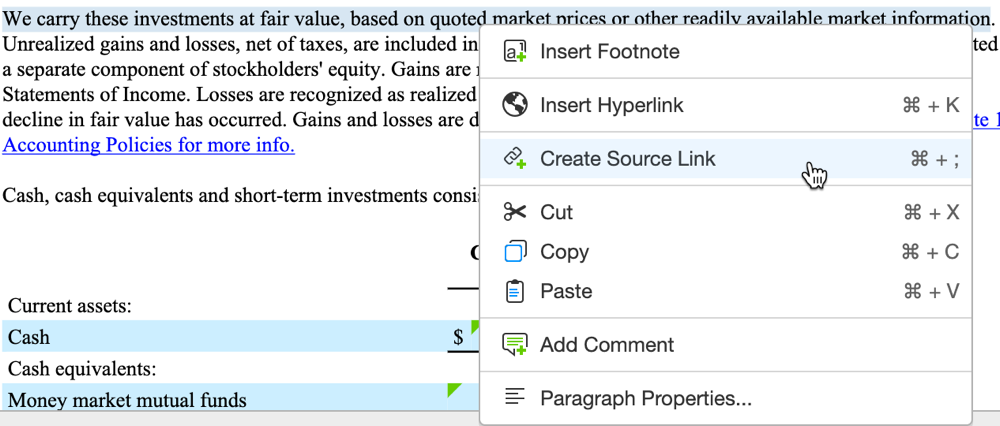Viewport: 1000px width, 426px height.
Task: Choose Paragraph Properties... menu option
Action: (x=645, y=398)
